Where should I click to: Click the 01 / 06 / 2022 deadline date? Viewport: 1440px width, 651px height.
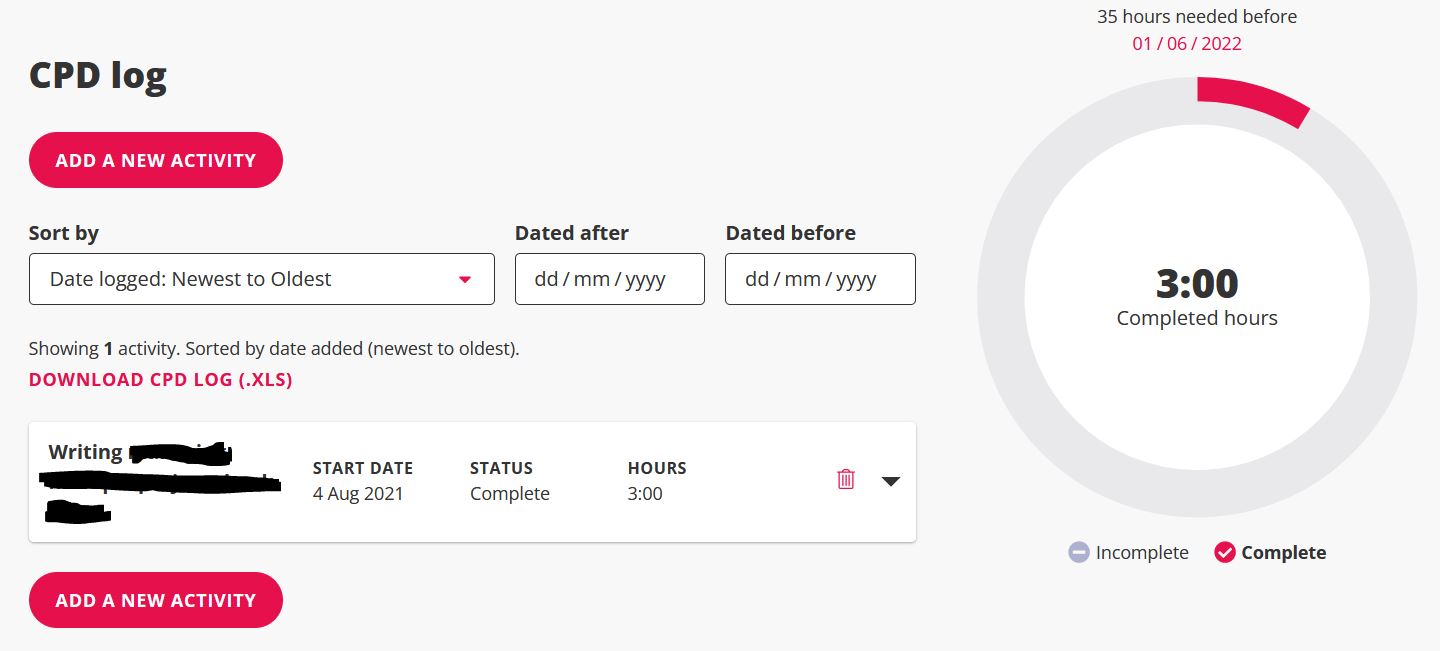pyautogui.click(x=1187, y=44)
